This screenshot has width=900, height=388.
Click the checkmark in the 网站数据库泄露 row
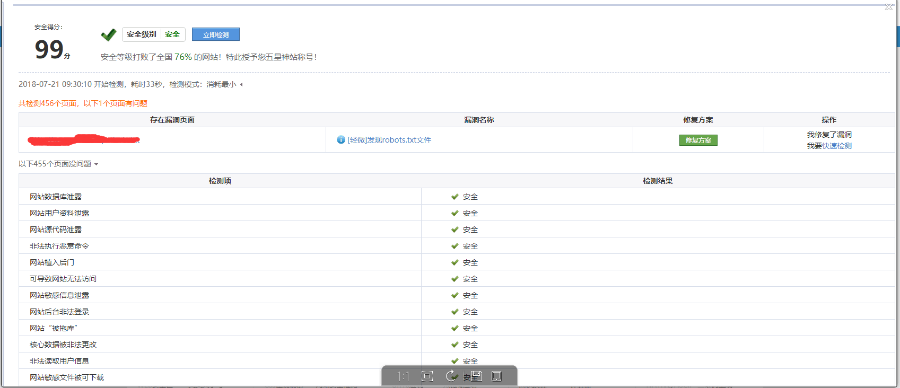[x=455, y=197]
